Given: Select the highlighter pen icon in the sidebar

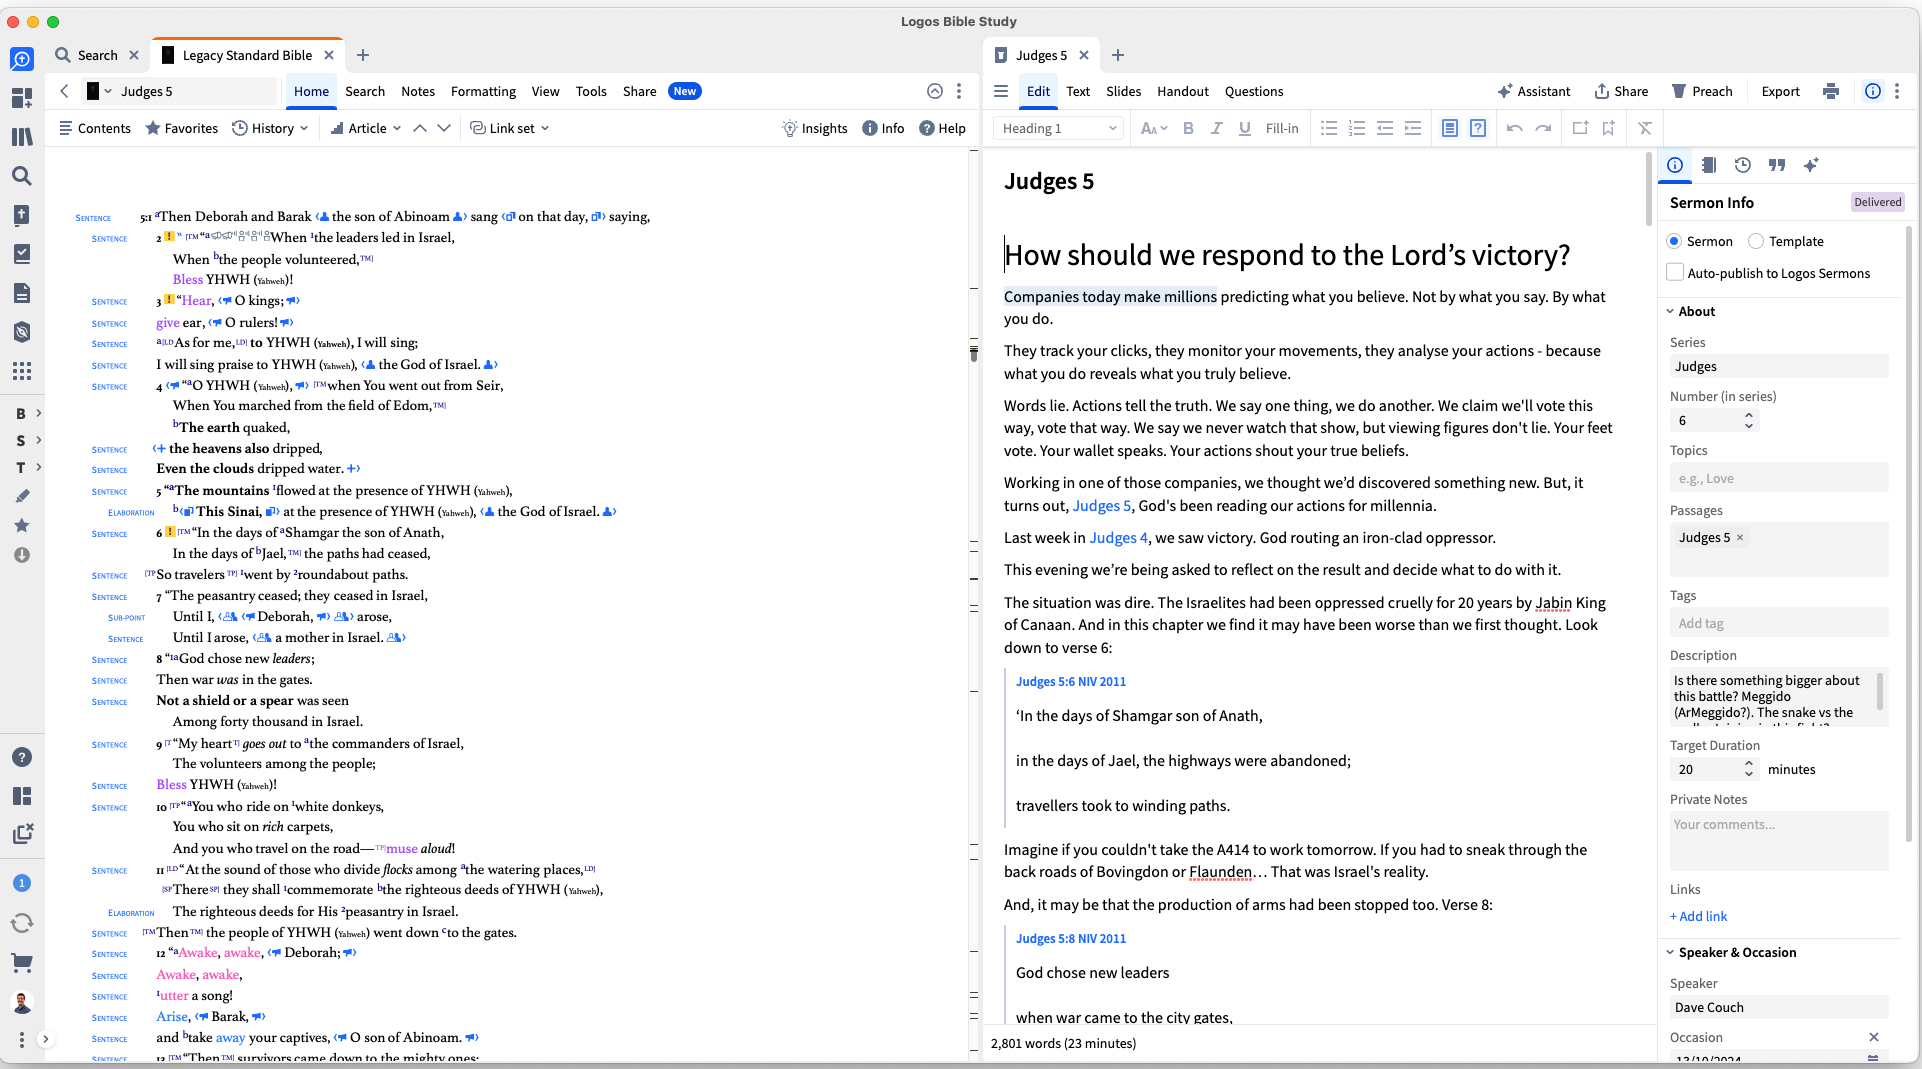Looking at the screenshot, I should coord(22,496).
